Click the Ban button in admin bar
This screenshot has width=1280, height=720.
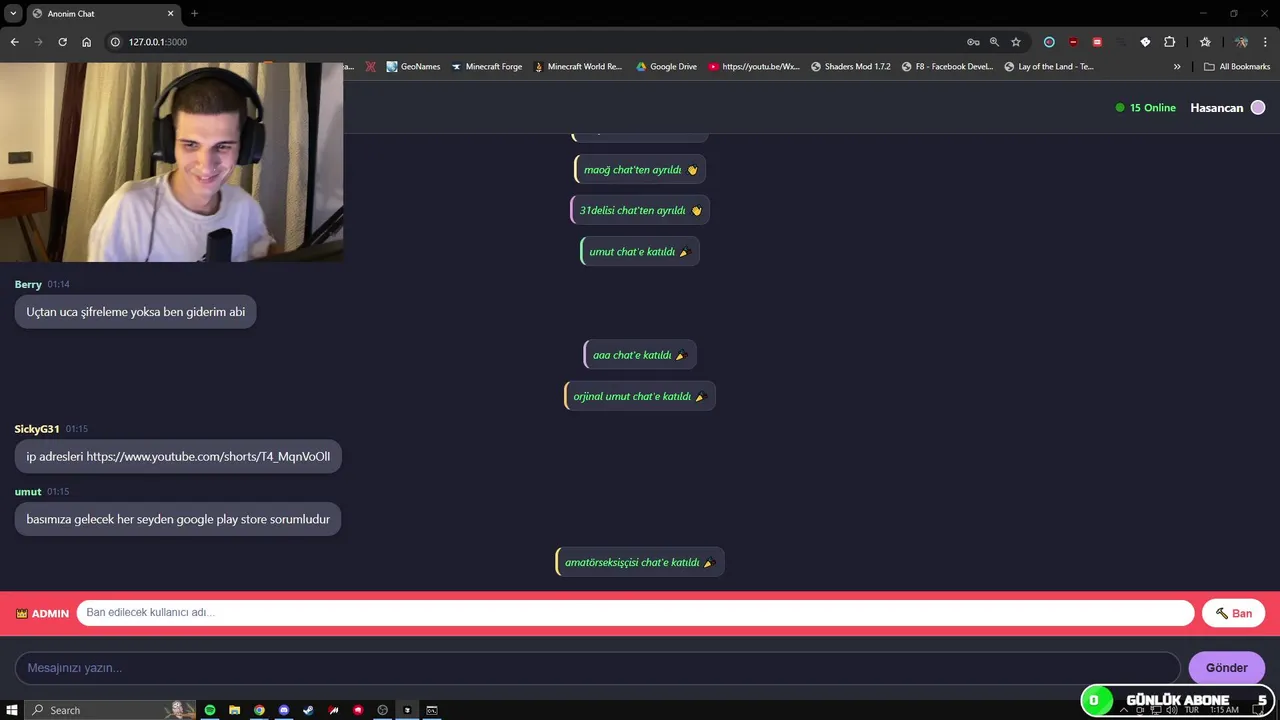point(1233,613)
